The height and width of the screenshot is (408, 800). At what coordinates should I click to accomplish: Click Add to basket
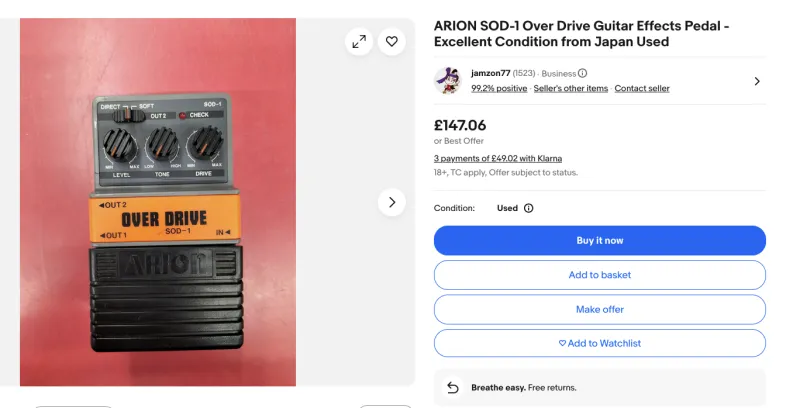coord(599,275)
